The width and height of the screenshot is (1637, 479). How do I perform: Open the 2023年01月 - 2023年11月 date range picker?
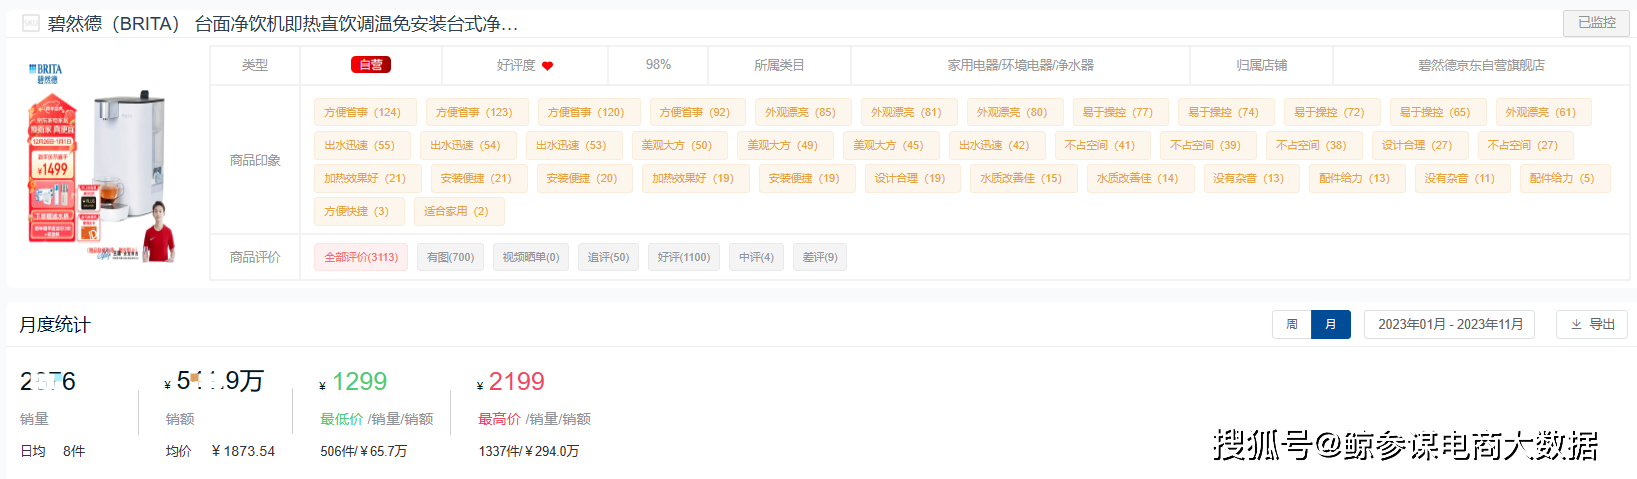tap(1450, 324)
